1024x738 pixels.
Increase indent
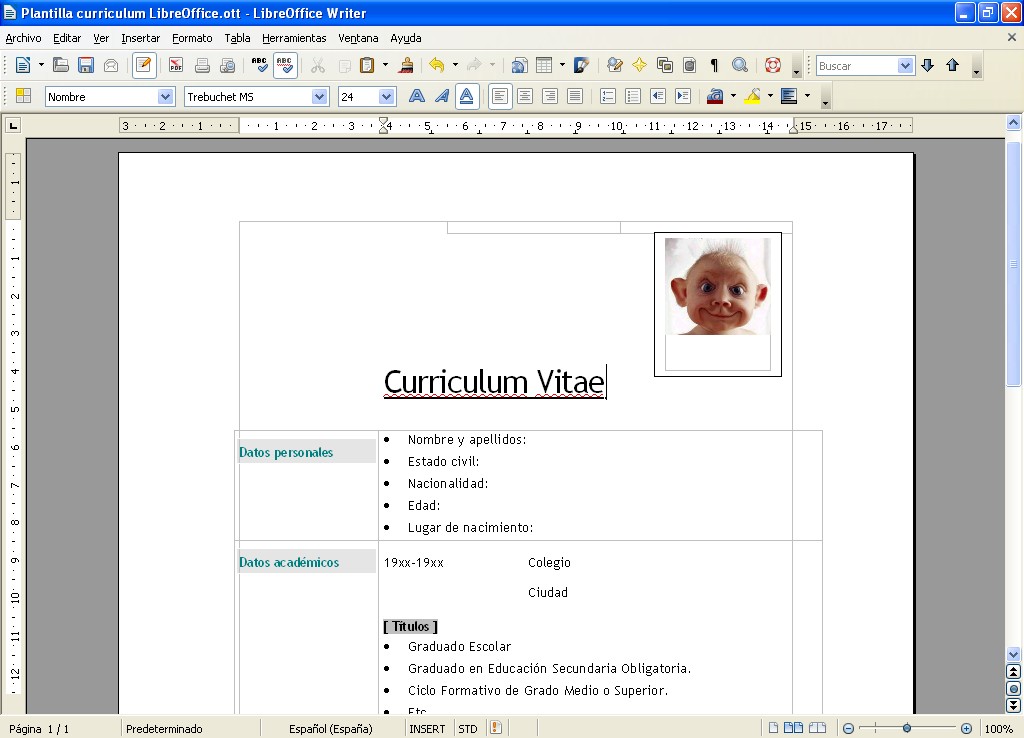683,97
